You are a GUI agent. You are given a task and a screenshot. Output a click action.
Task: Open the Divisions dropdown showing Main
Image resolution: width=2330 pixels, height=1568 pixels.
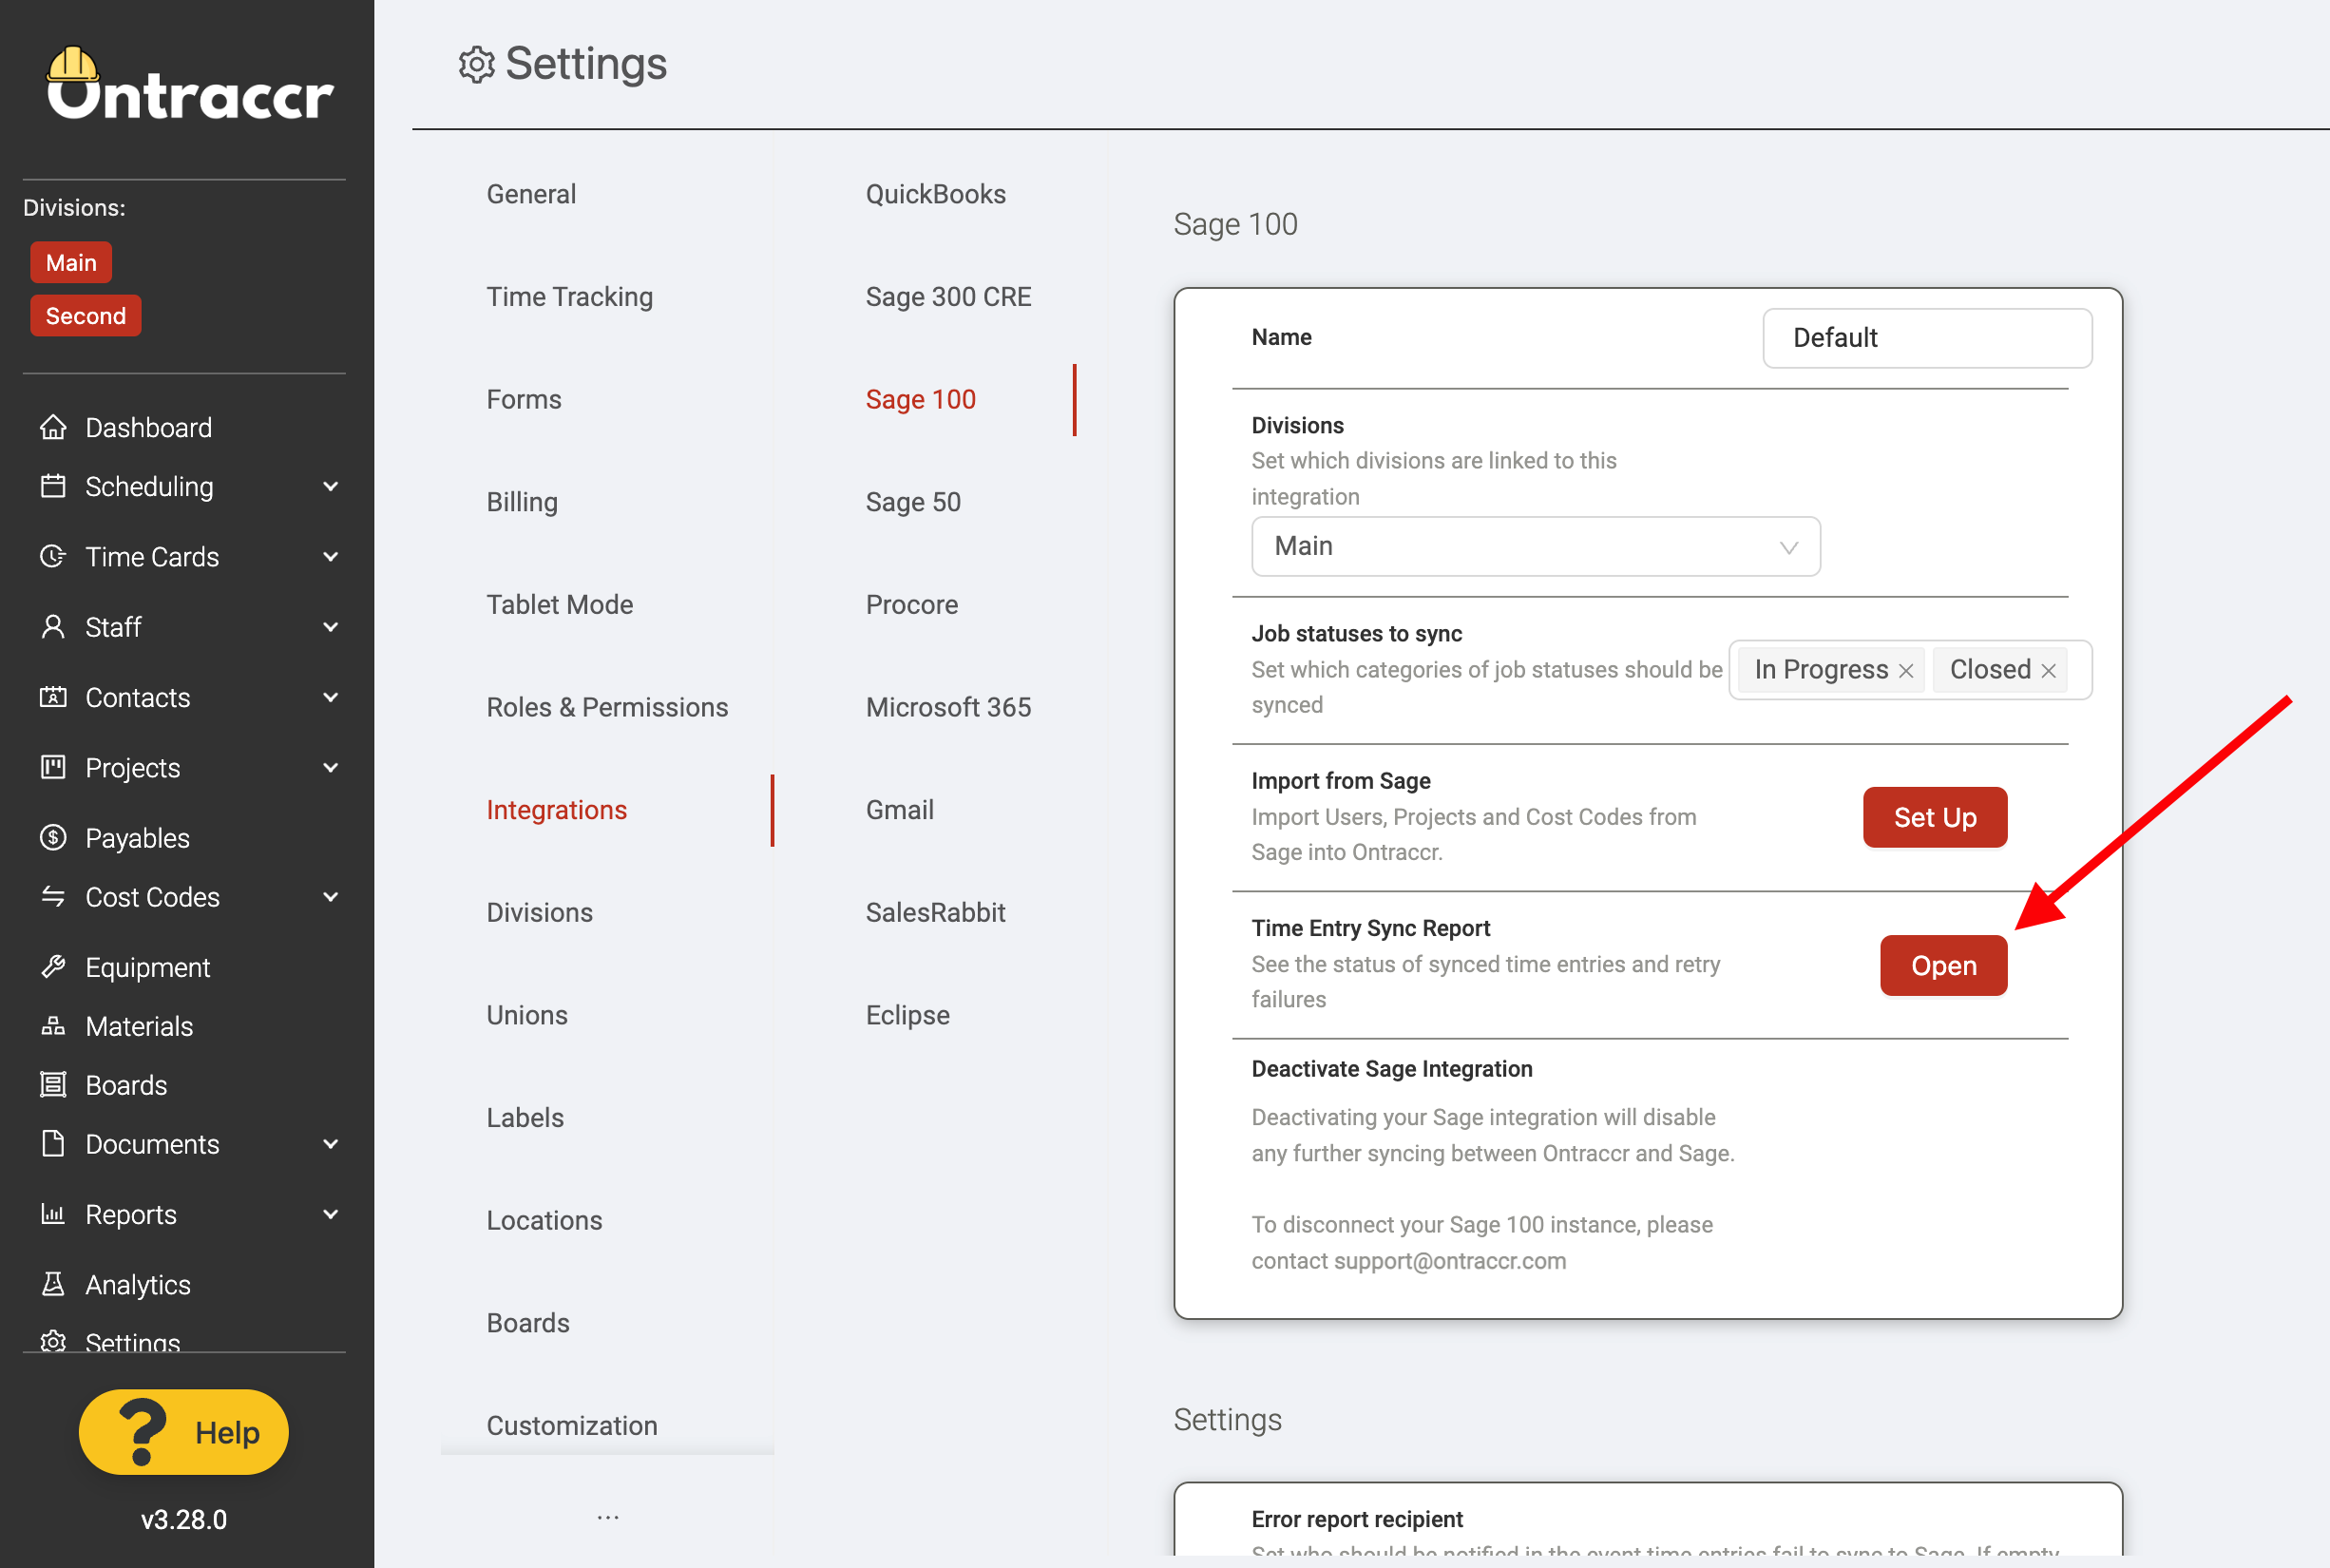pos(1535,546)
